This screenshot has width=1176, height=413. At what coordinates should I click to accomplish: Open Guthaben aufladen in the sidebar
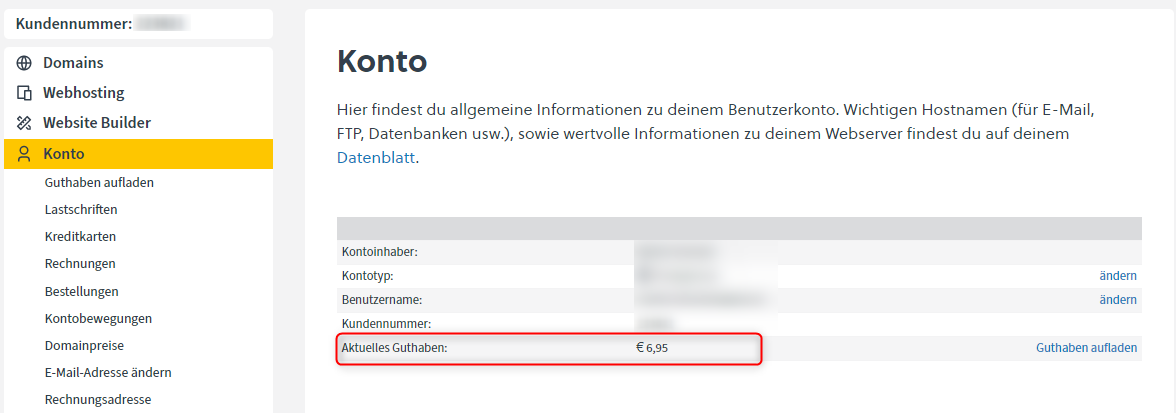pos(100,182)
